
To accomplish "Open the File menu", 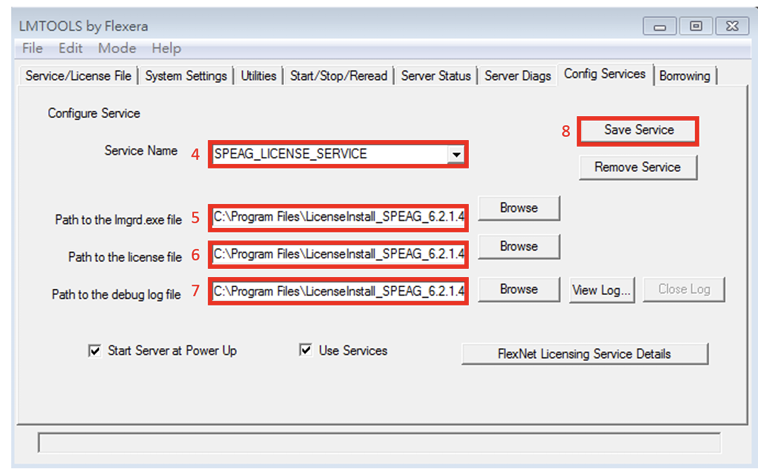I will tap(32, 48).
